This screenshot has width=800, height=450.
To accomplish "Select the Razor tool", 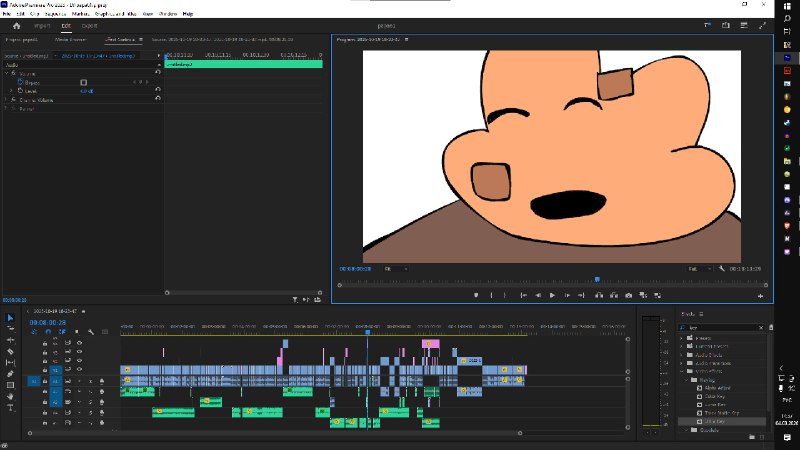I will [x=10, y=352].
